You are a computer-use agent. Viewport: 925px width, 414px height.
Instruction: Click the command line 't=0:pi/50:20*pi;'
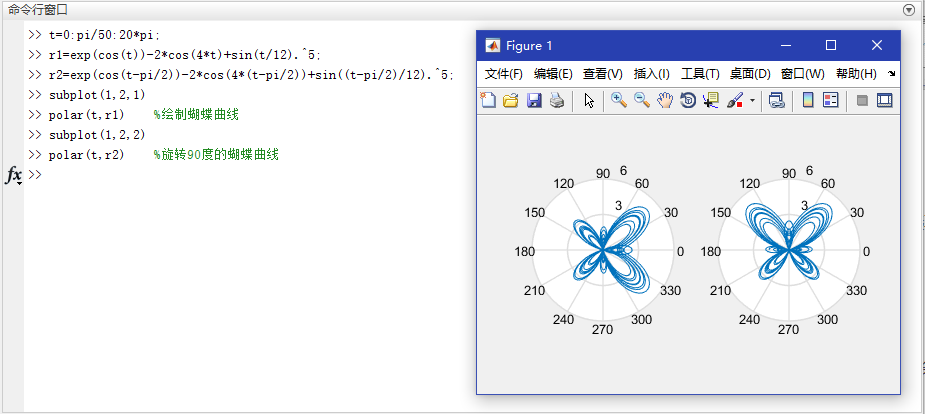coord(104,35)
